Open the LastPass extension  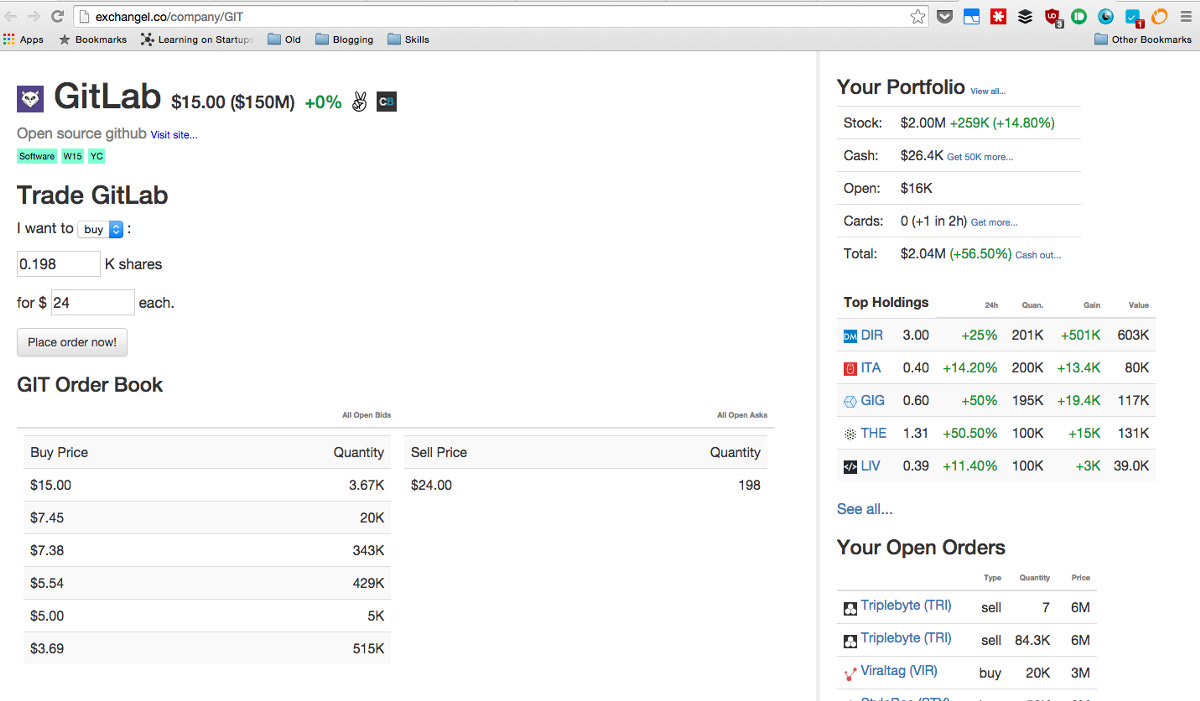point(998,16)
